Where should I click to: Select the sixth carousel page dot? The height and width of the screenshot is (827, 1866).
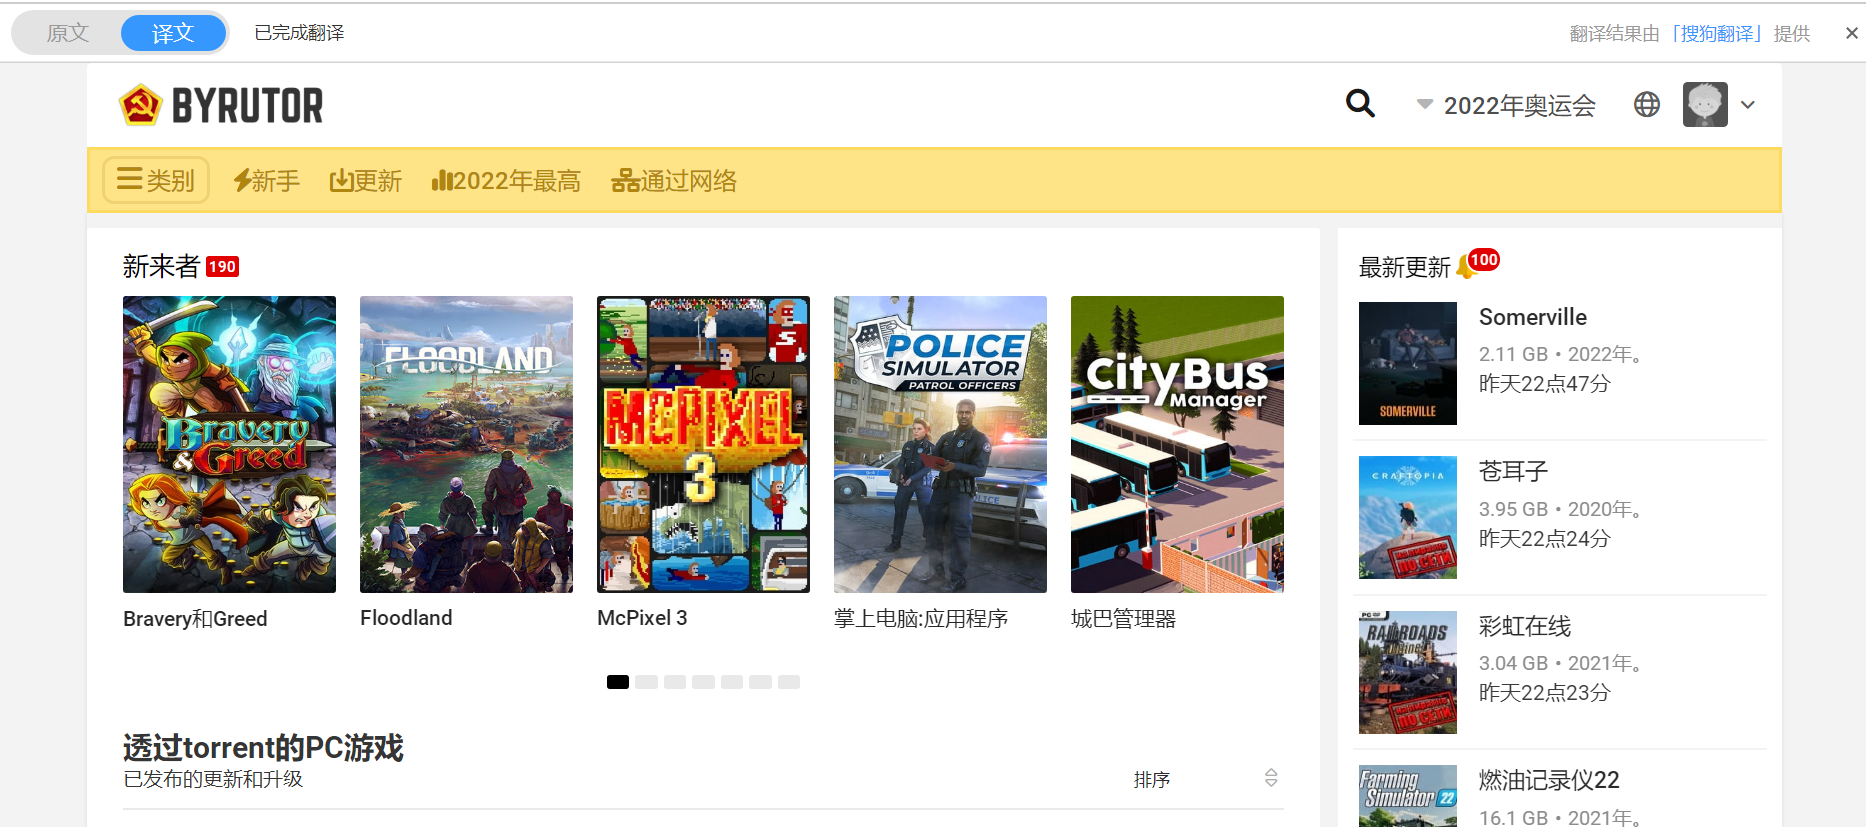tap(761, 682)
